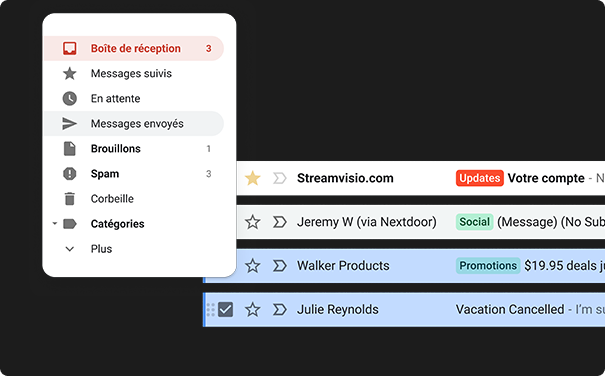Click the Messages envoyés paper plane icon

[x=69, y=124]
